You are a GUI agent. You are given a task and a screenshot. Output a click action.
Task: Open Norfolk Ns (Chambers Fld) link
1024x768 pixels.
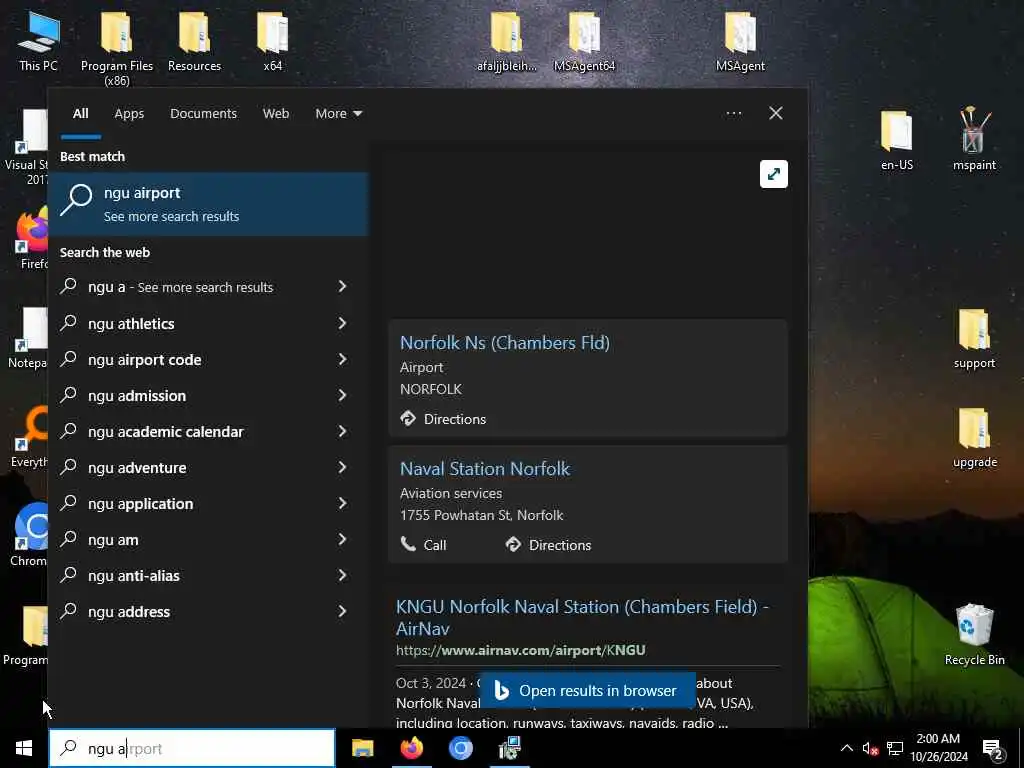click(x=505, y=343)
